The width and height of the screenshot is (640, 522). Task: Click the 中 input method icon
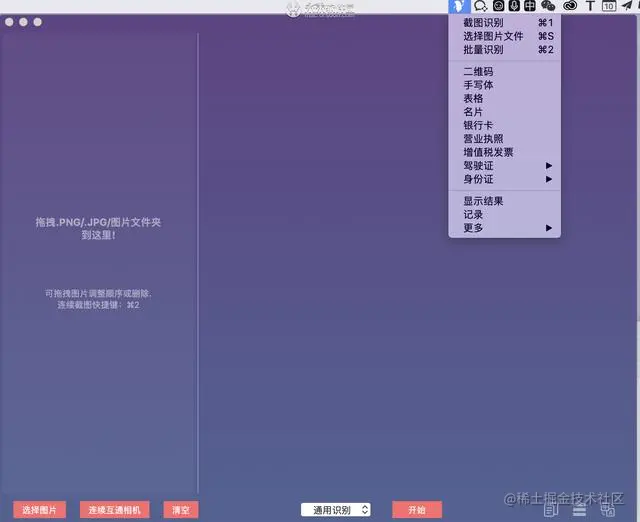click(x=530, y=6)
